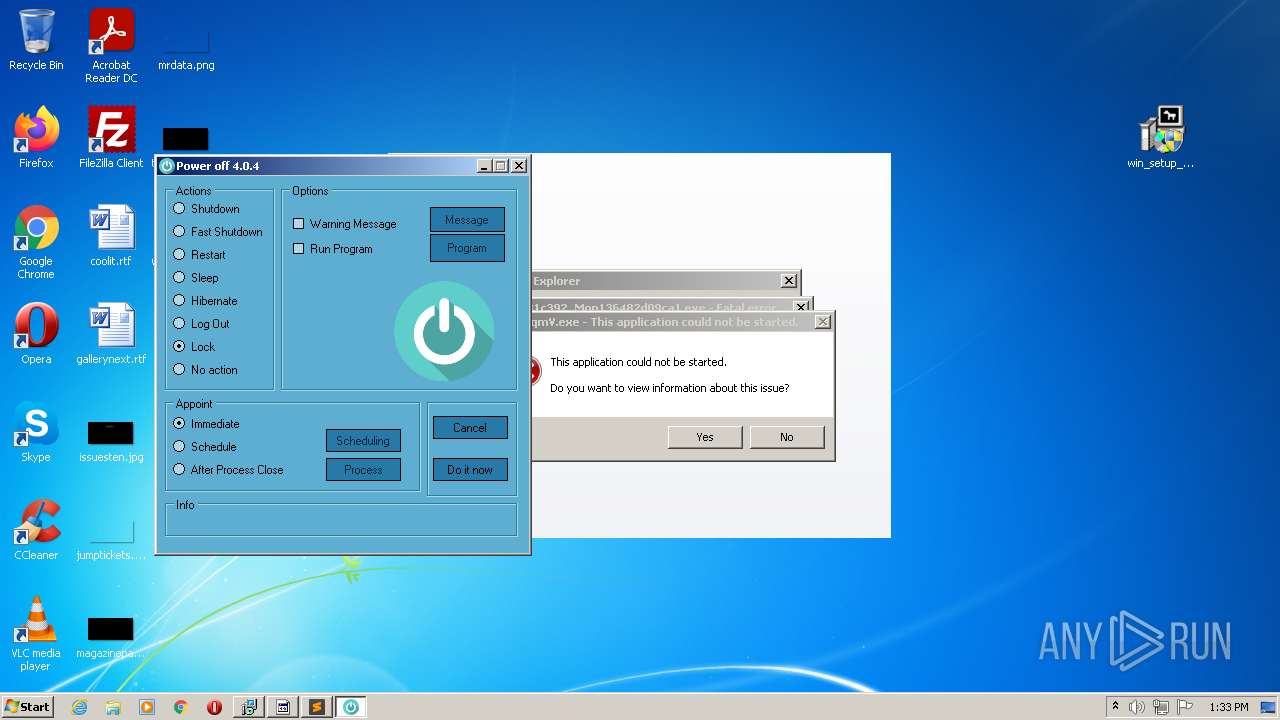Screen dimensions: 1280x720
Task: Click the Do it now button
Action: pos(470,470)
